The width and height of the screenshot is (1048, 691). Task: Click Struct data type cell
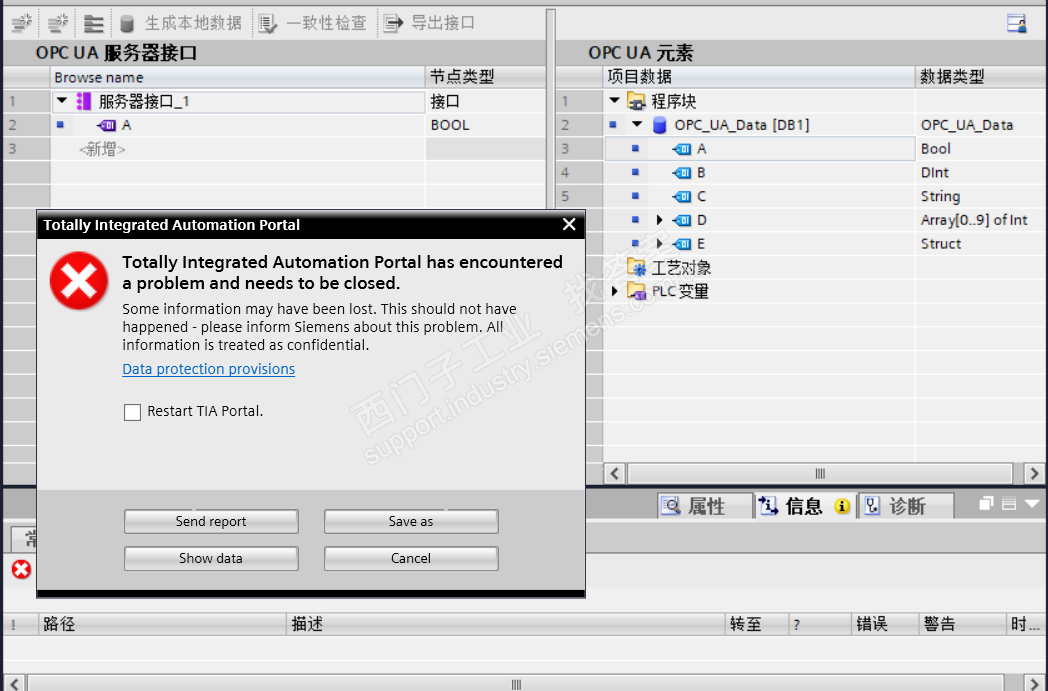tap(981, 244)
